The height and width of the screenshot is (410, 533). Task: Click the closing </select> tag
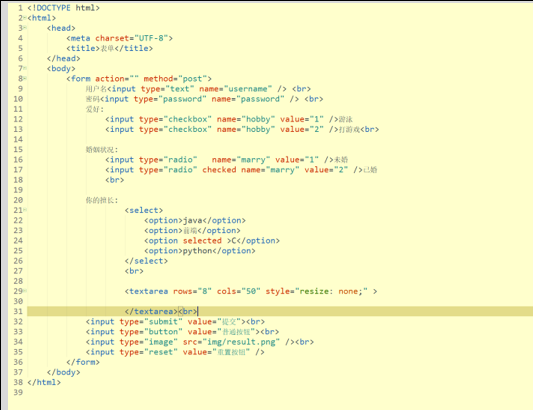pos(146,261)
